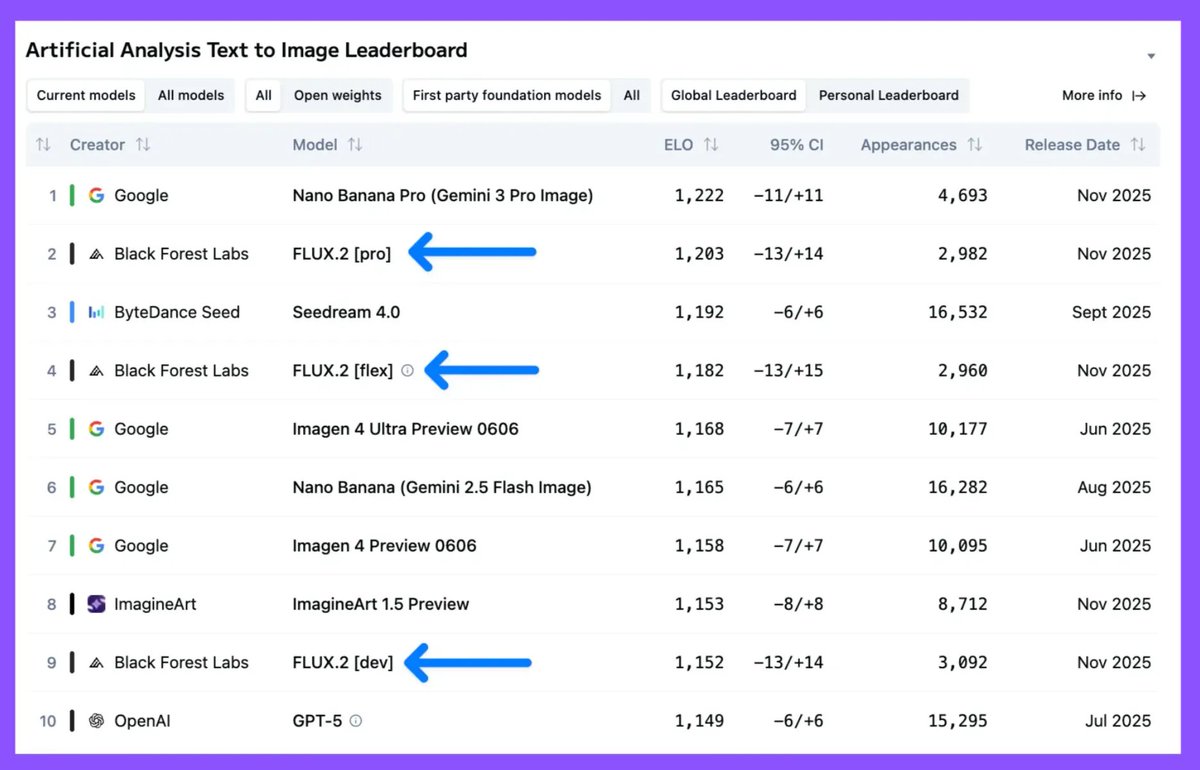Switch the filter to All models
Screen dimensions: 1200x770
pos(190,95)
